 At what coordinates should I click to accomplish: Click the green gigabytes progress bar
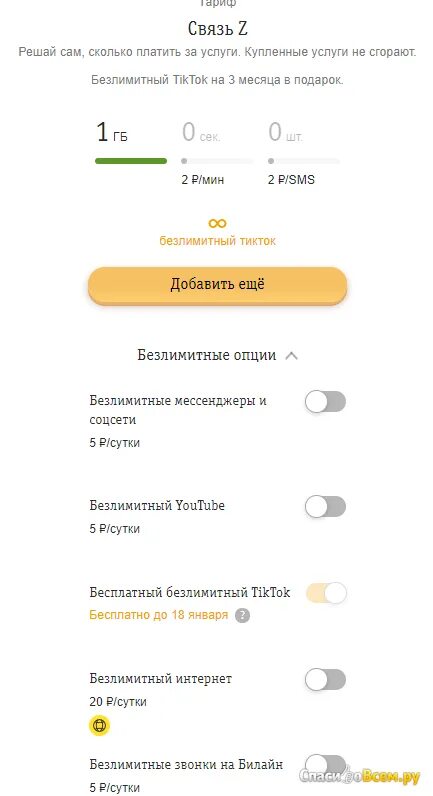tap(131, 161)
